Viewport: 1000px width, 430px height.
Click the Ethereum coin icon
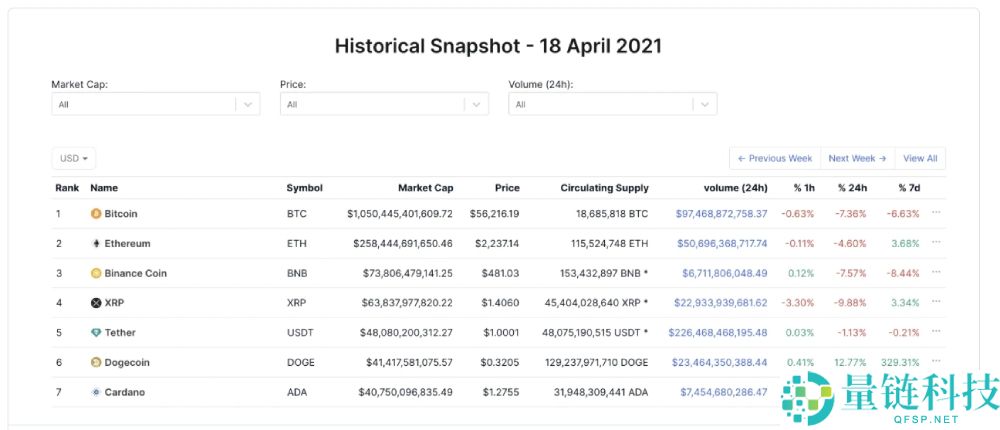point(96,243)
